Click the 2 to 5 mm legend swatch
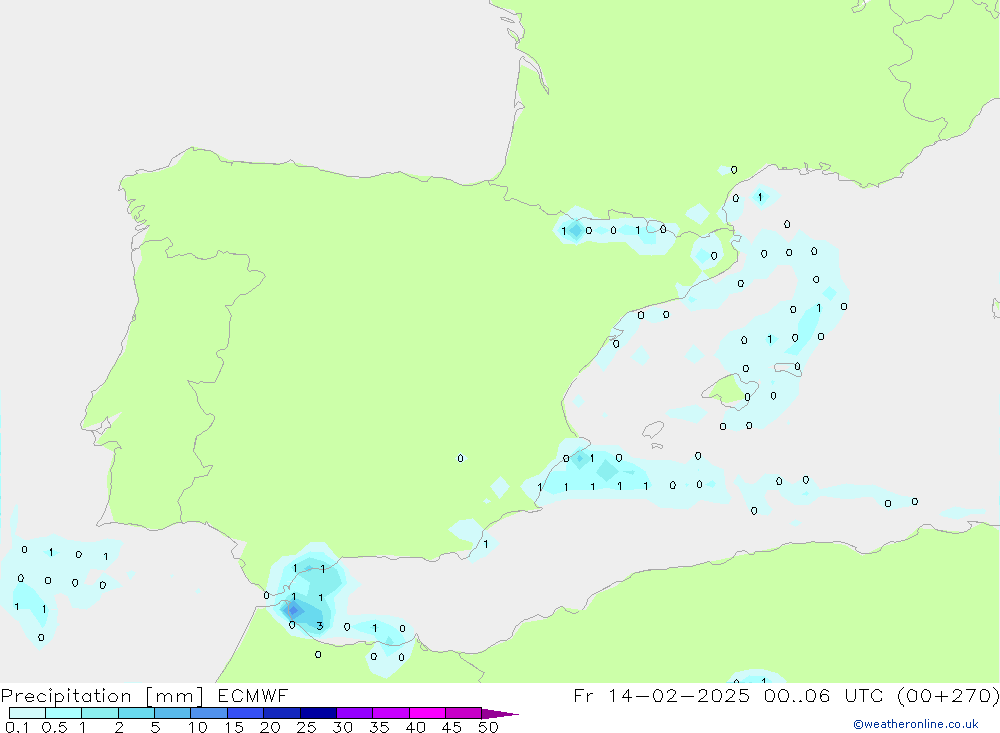The image size is (1000, 733). 136,713
